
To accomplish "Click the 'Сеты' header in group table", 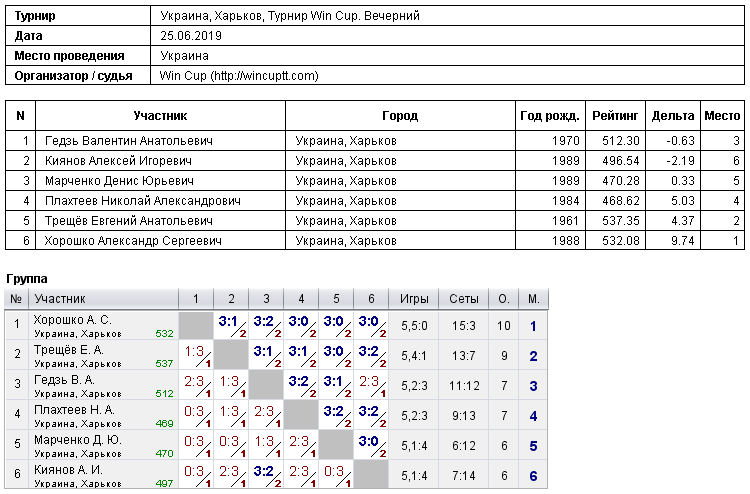I will click(x=463, y=299).
